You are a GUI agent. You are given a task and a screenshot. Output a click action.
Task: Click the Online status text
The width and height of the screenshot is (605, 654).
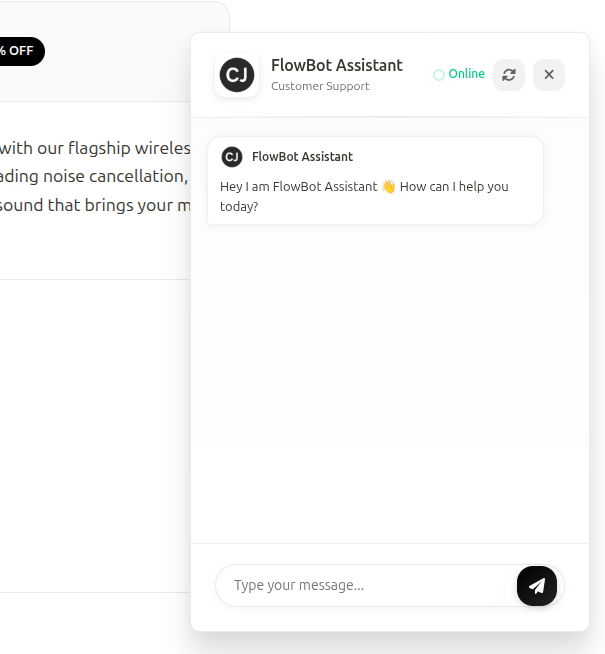click(466, 74)
